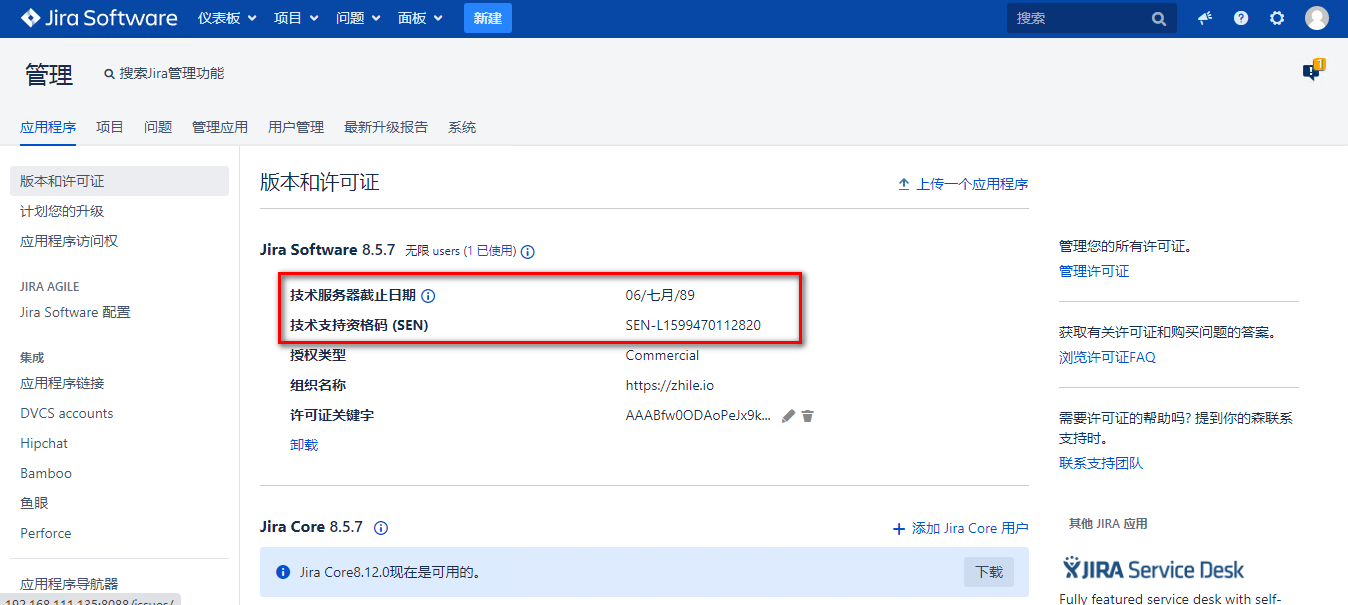Edit the license key with pencil icon
This screenshot has height=605, width=1348.
point(786,415)
